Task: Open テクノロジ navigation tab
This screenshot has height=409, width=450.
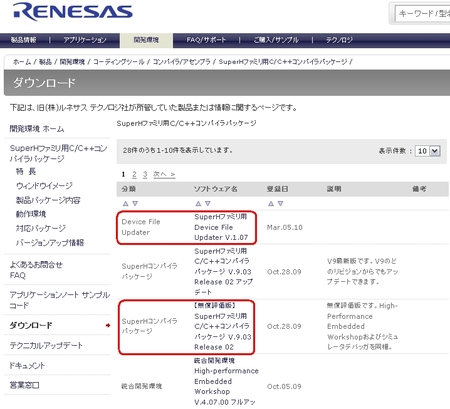Action: [339, 40]
